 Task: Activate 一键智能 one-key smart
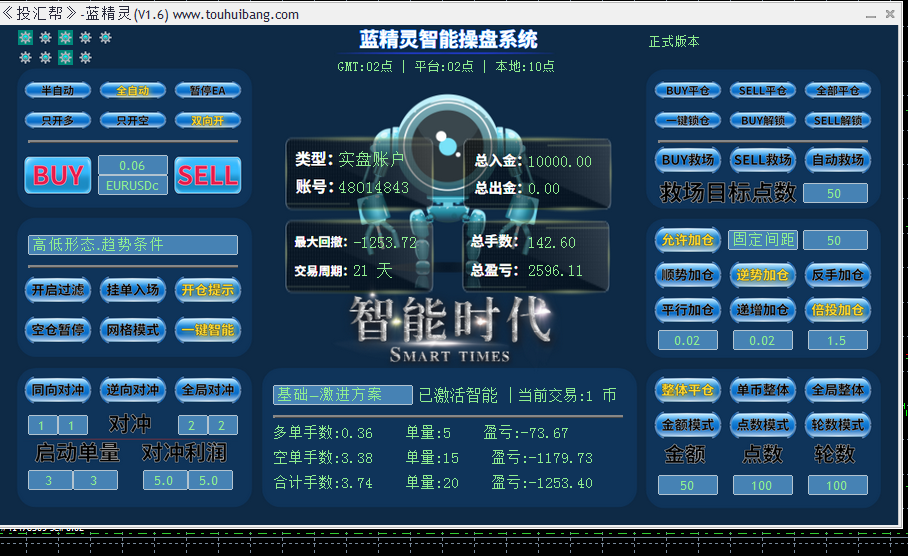pos(207,330)
